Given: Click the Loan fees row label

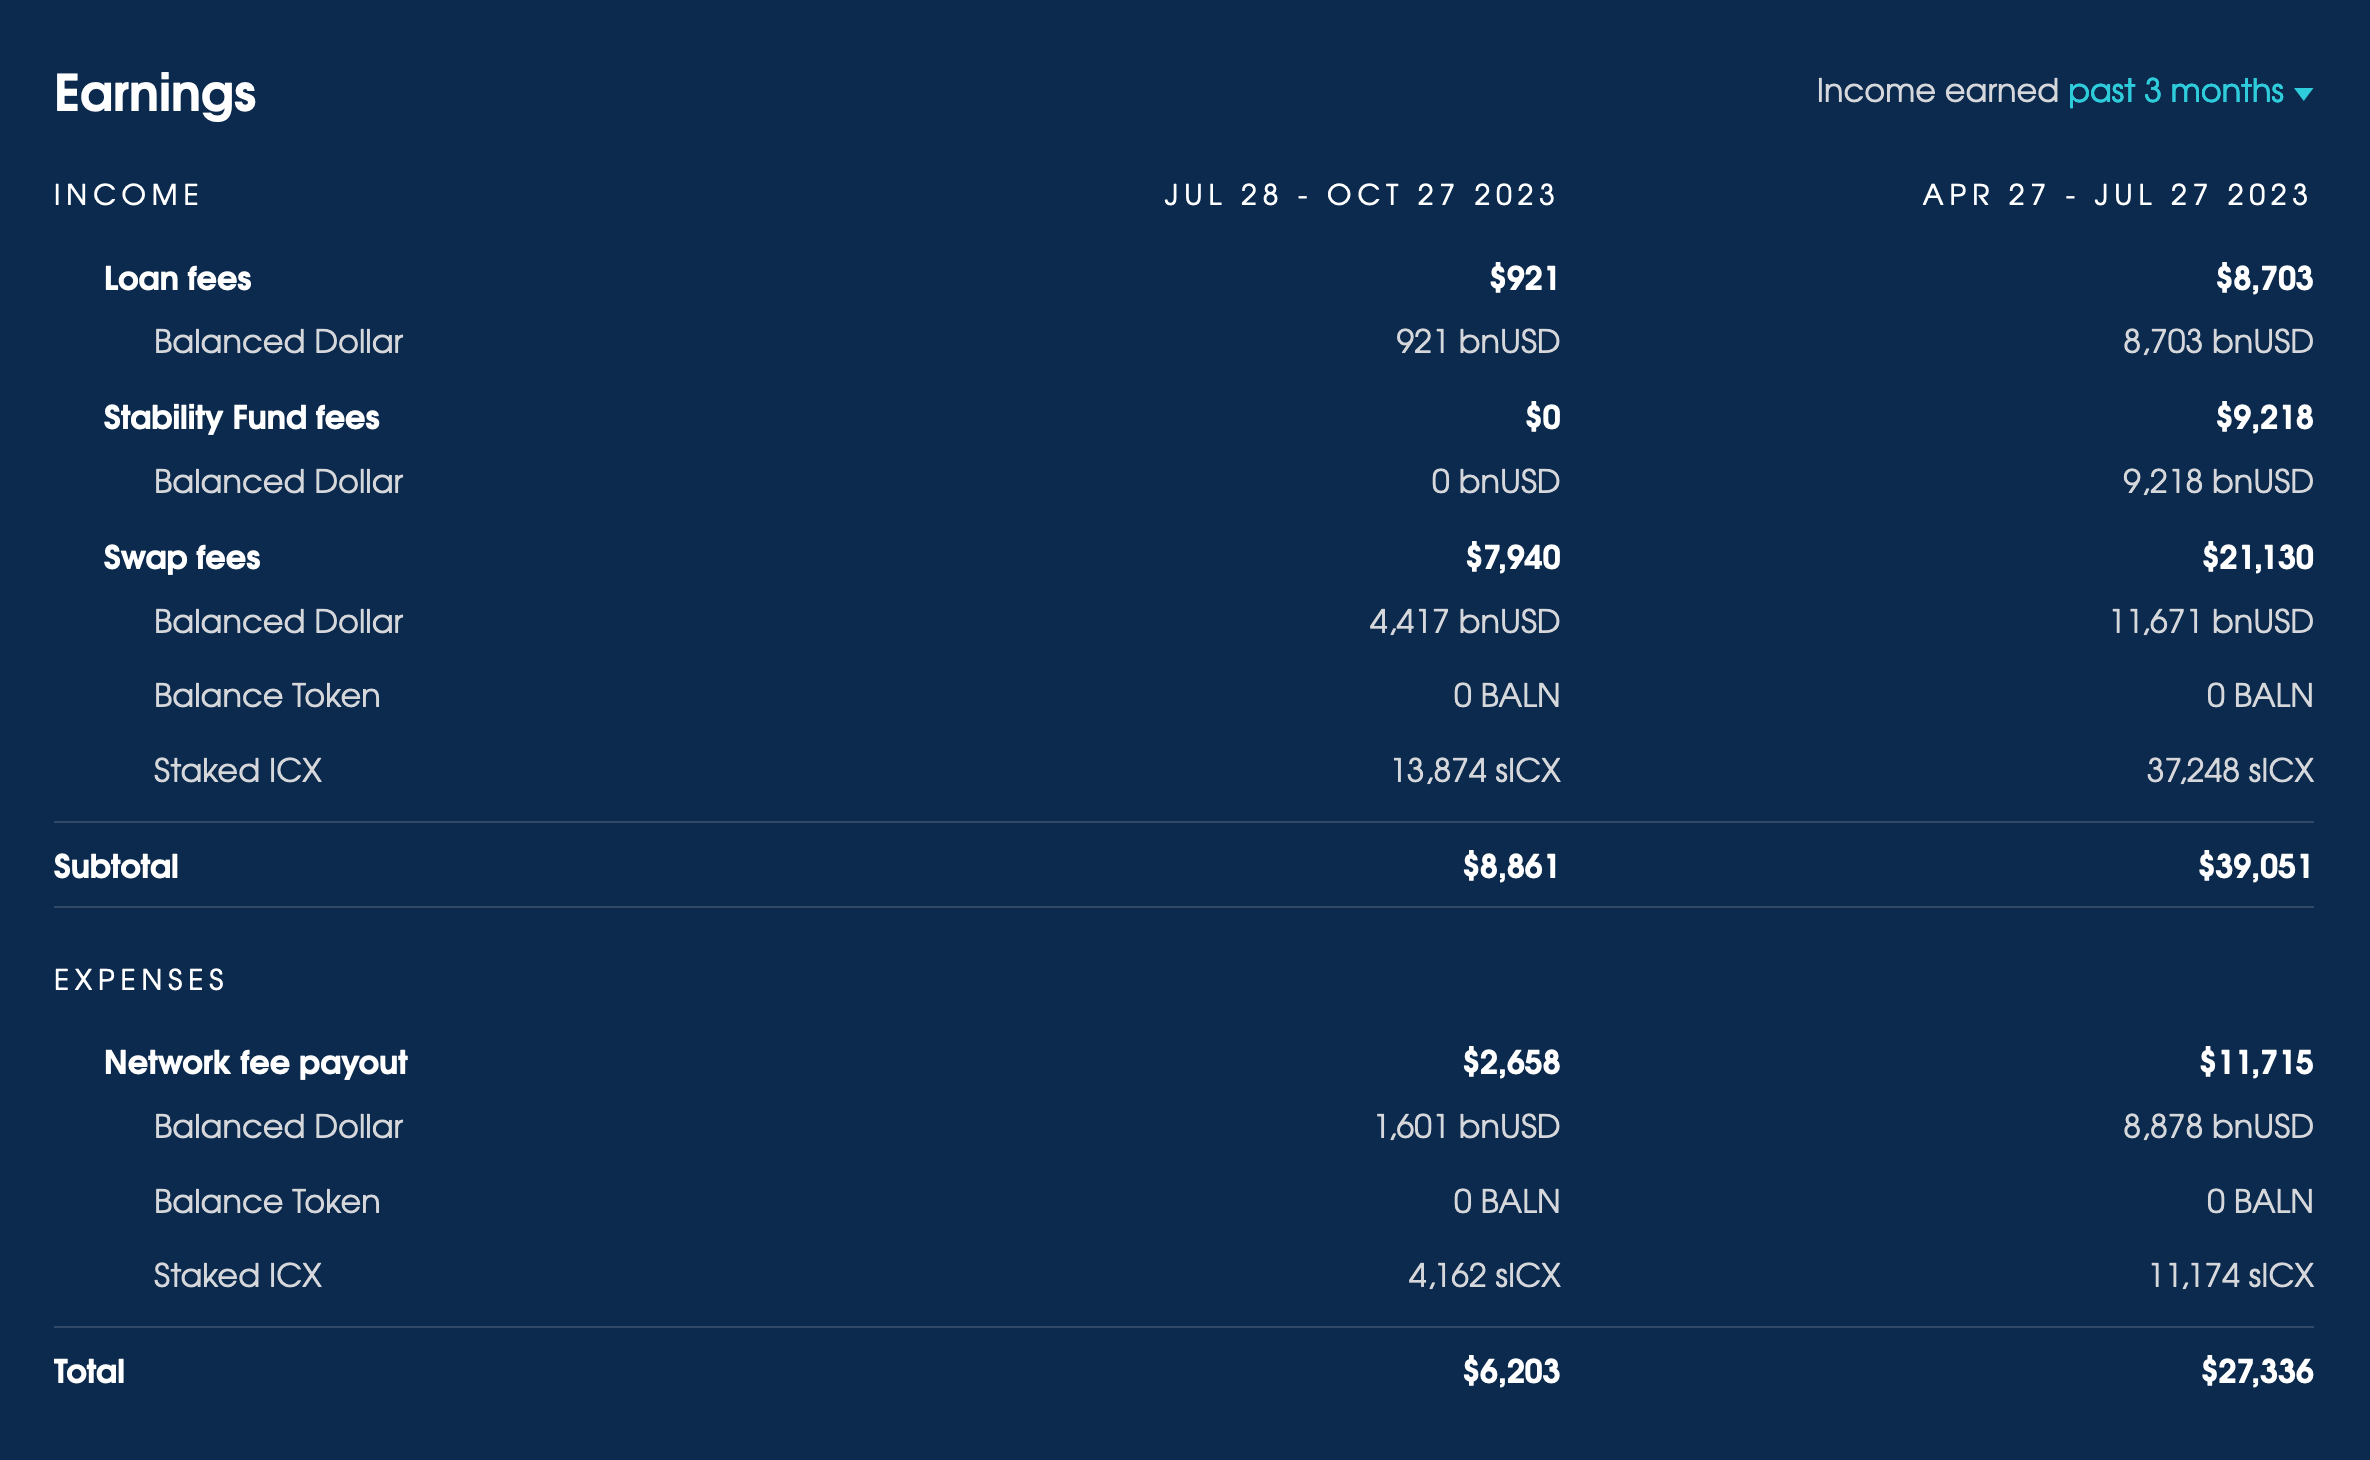Looking at the screenshot, I should point(178,278).
